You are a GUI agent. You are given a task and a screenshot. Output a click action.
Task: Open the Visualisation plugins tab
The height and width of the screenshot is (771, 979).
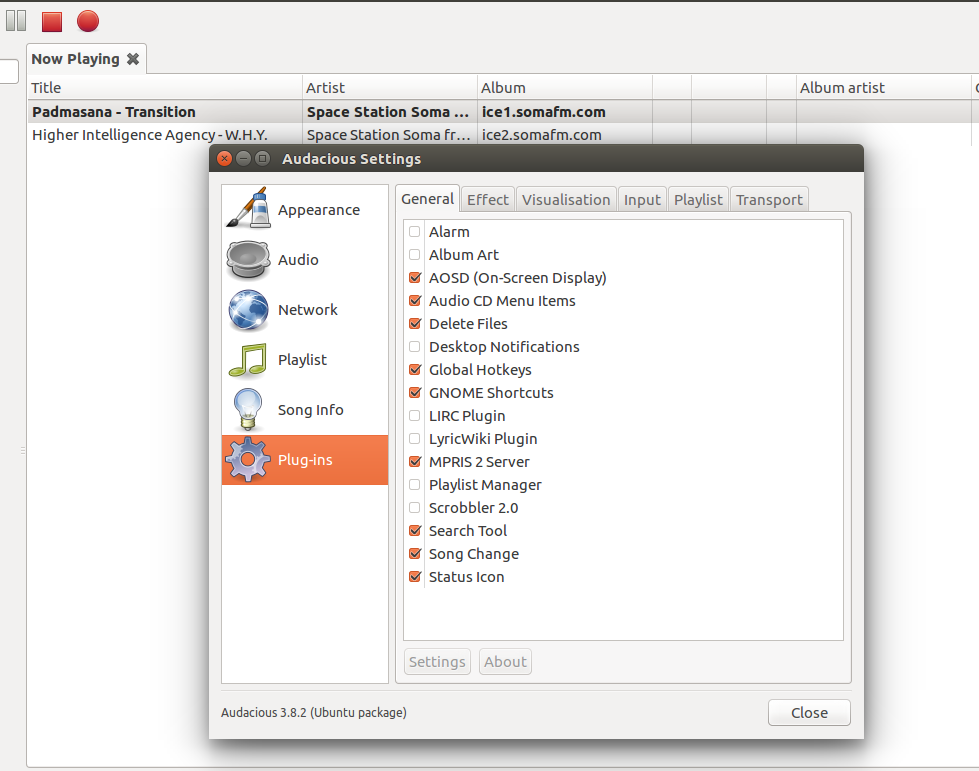(566, 200)
